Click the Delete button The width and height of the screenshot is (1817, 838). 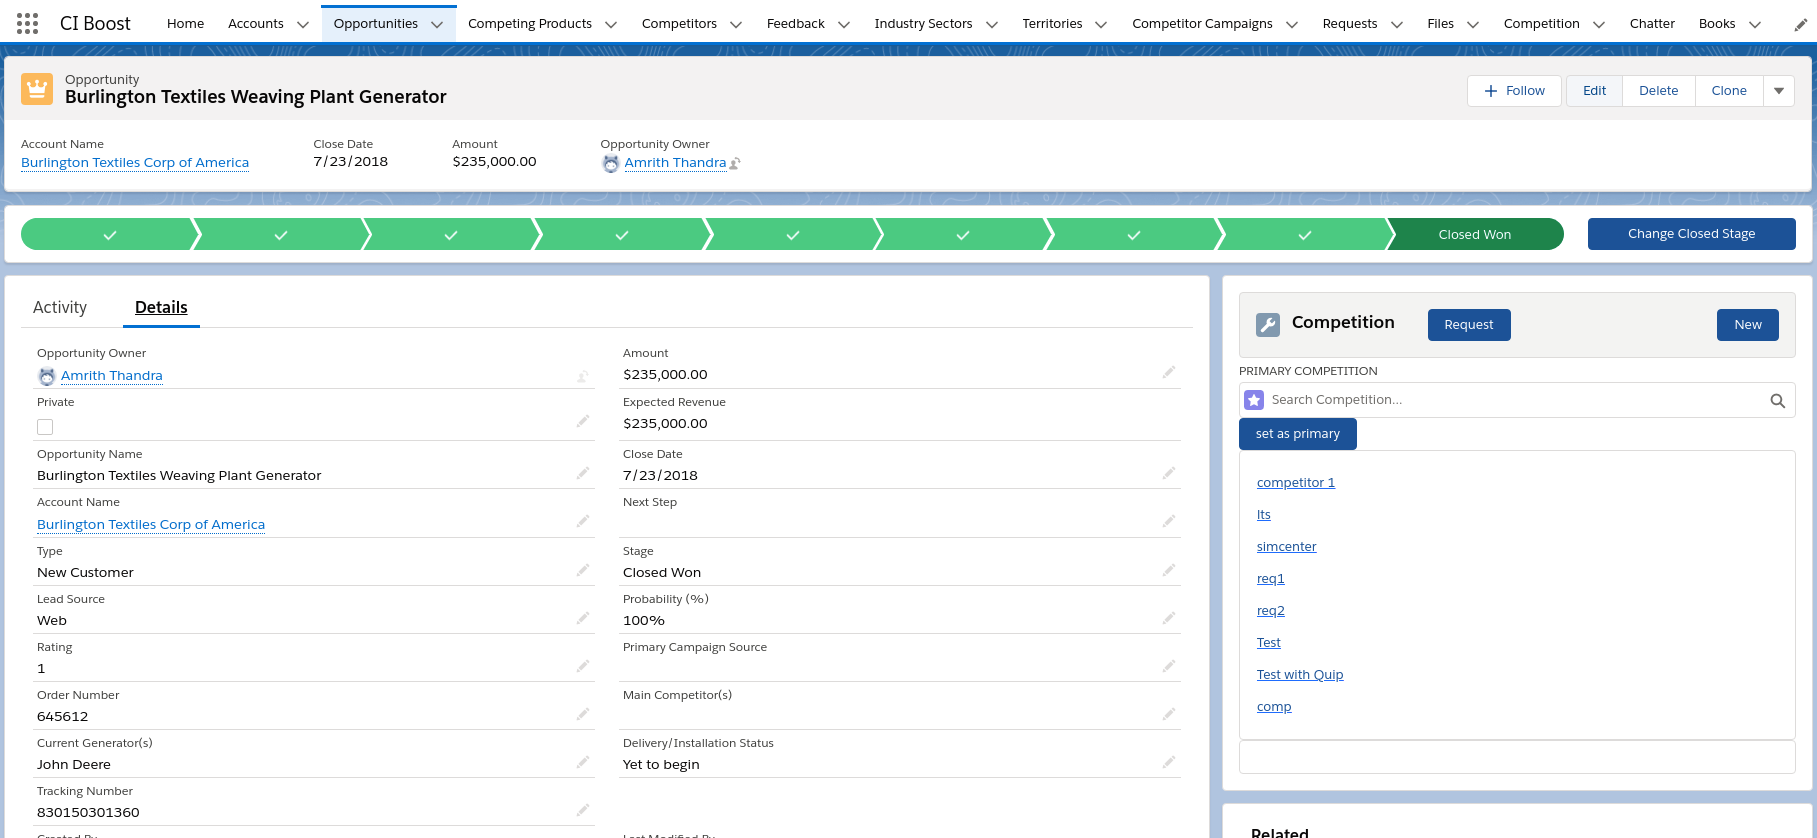(x=1658, y=91)
